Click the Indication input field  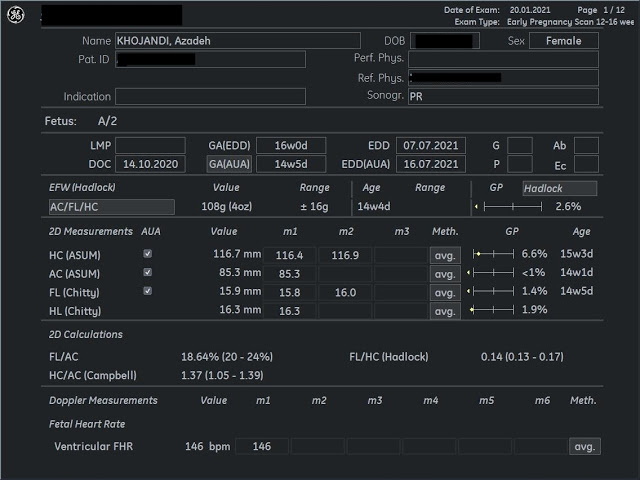210,96
